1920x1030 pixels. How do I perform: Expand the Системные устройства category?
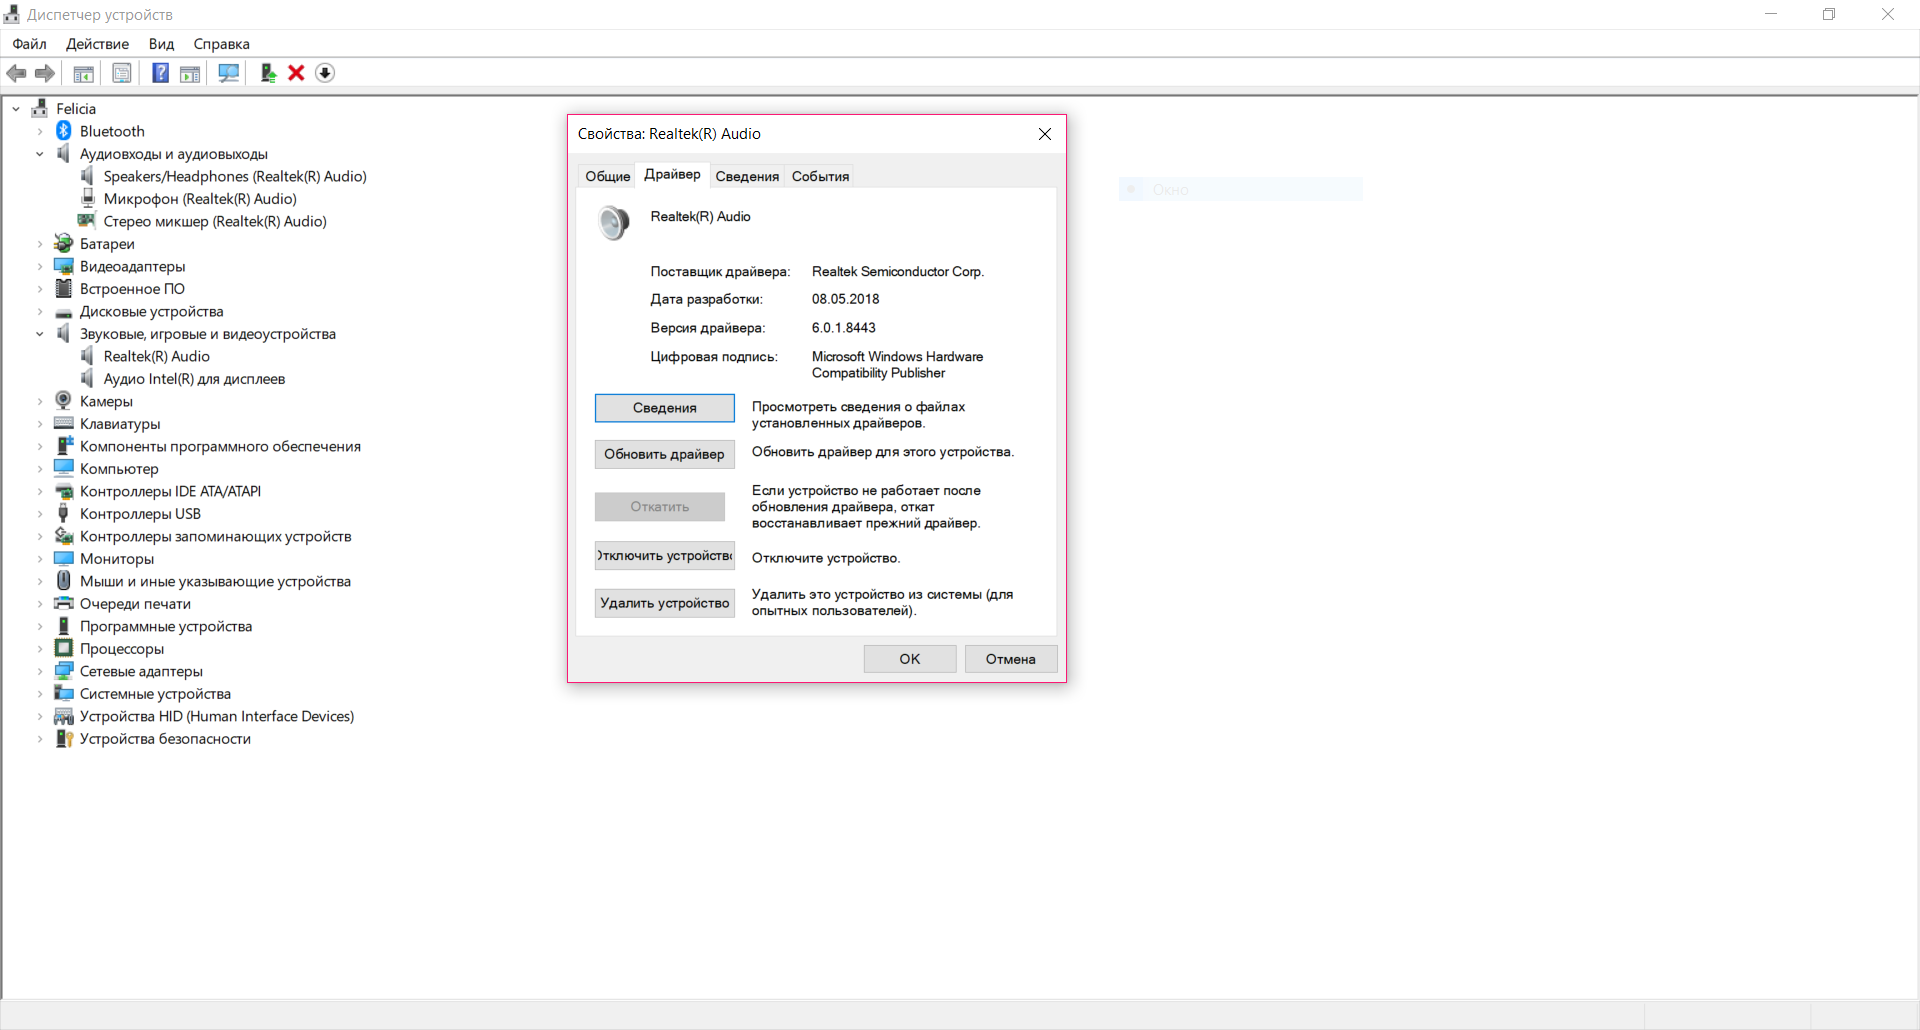(40, 694)
